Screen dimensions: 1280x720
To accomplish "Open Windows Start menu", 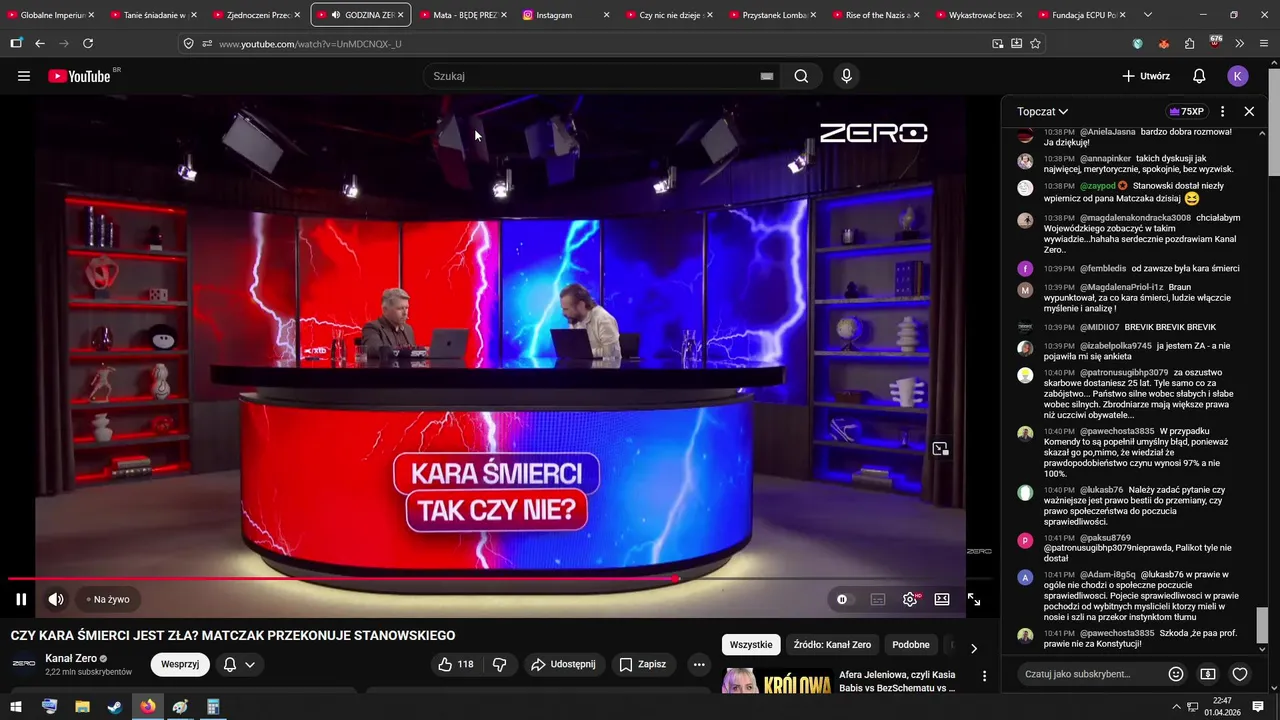I will coord(16,706).
